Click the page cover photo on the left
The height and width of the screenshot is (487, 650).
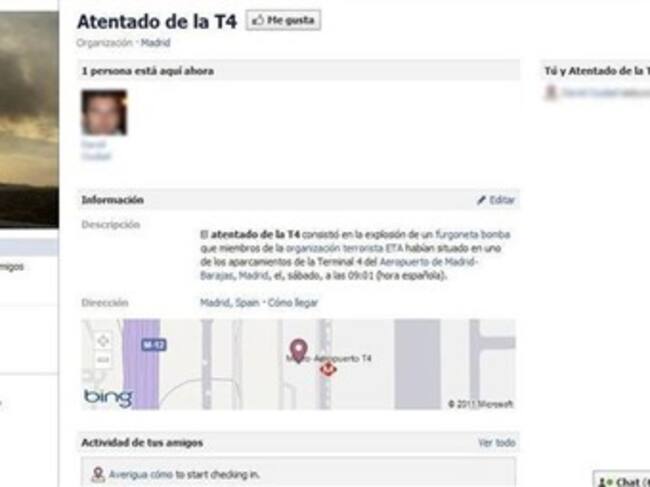[29, 119]
